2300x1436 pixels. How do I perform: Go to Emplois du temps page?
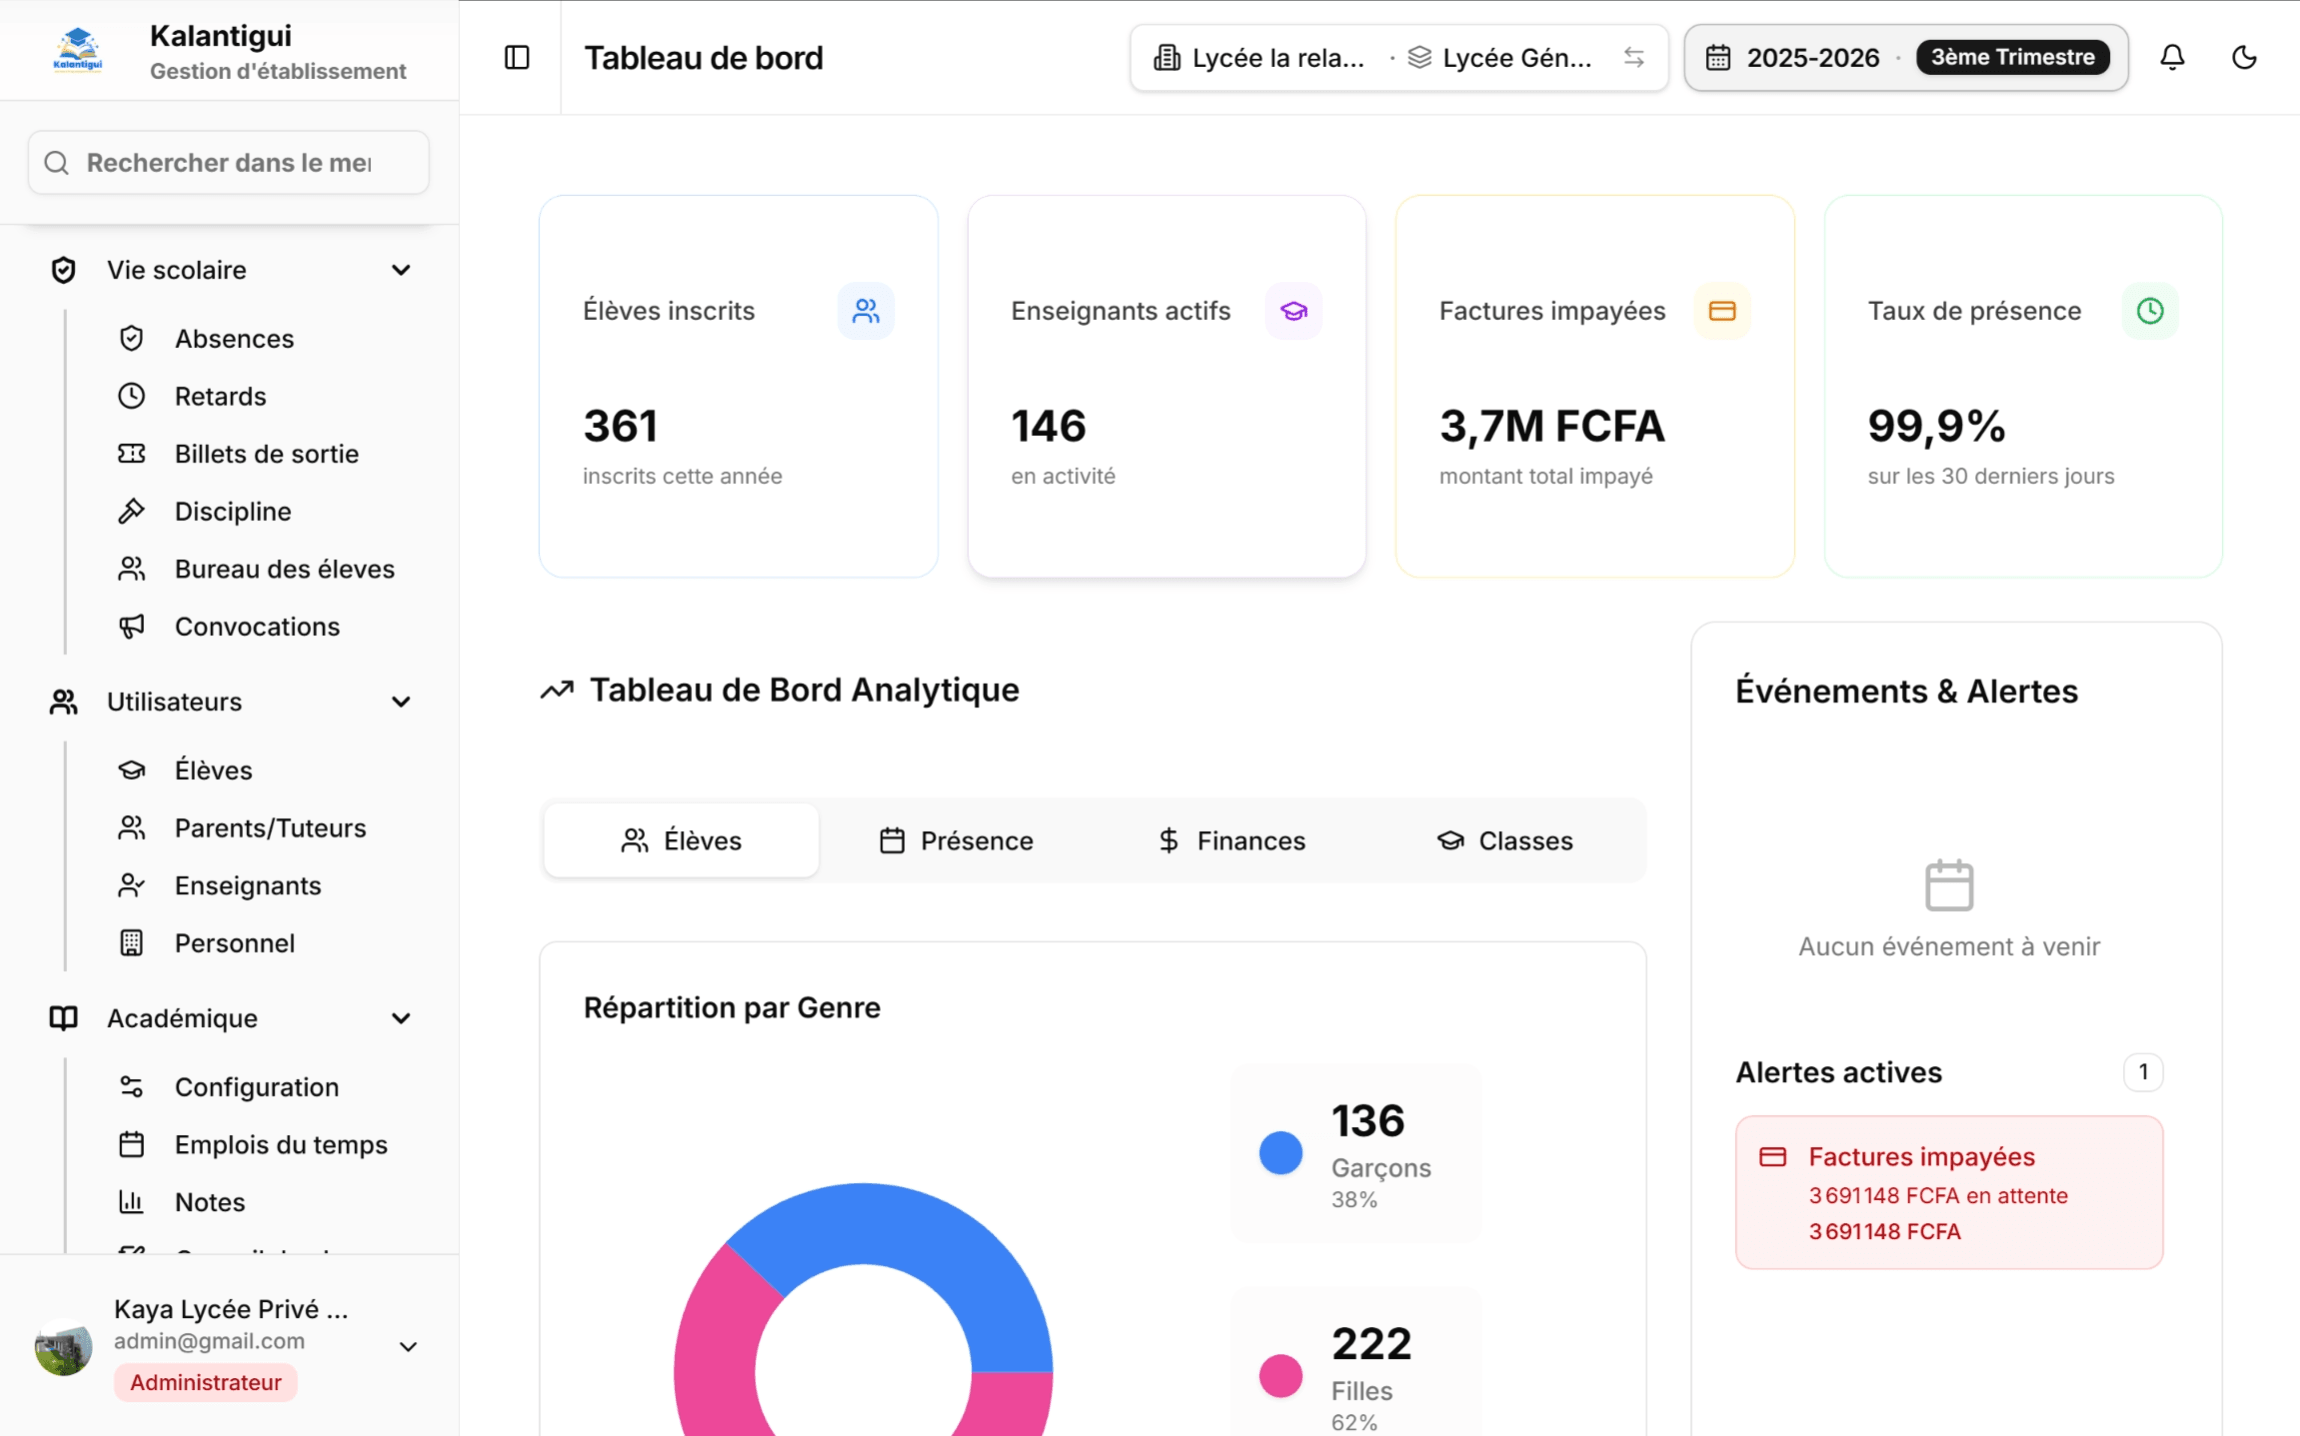coord(281,1144)
